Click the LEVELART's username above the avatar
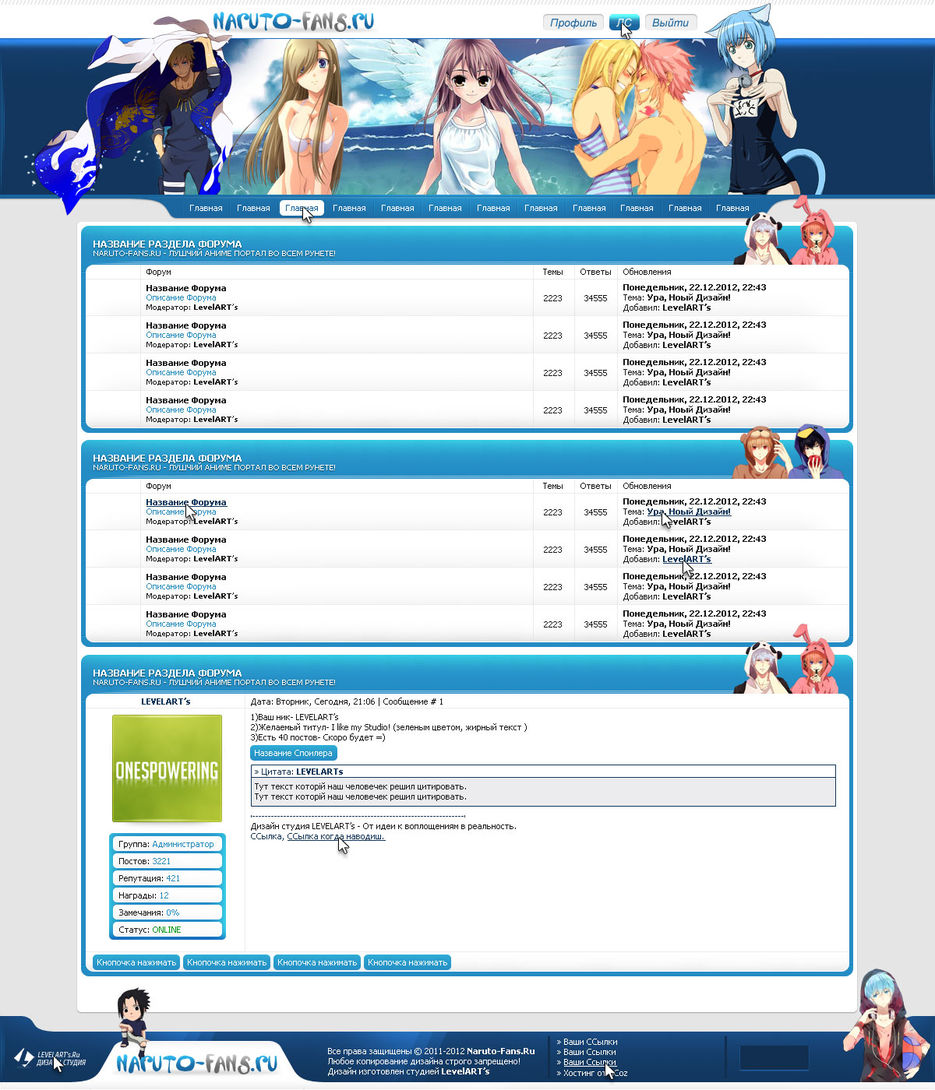 (x=165, y=701)
